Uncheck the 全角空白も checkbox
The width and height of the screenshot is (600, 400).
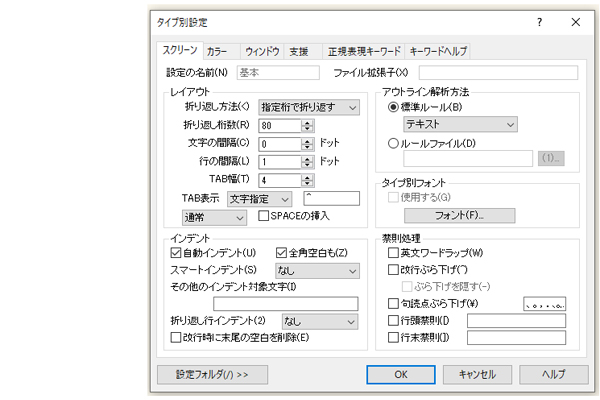pos(281,252)
